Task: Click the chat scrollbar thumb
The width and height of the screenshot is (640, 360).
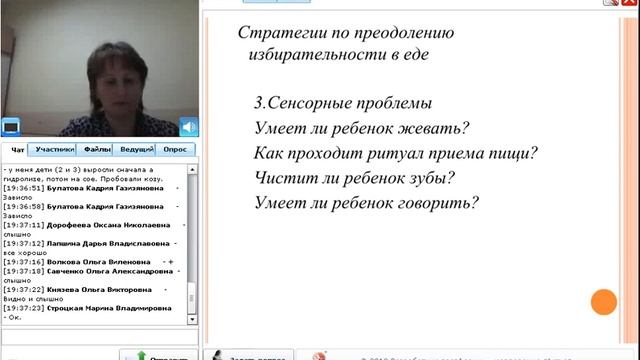Action: [192, 298]
